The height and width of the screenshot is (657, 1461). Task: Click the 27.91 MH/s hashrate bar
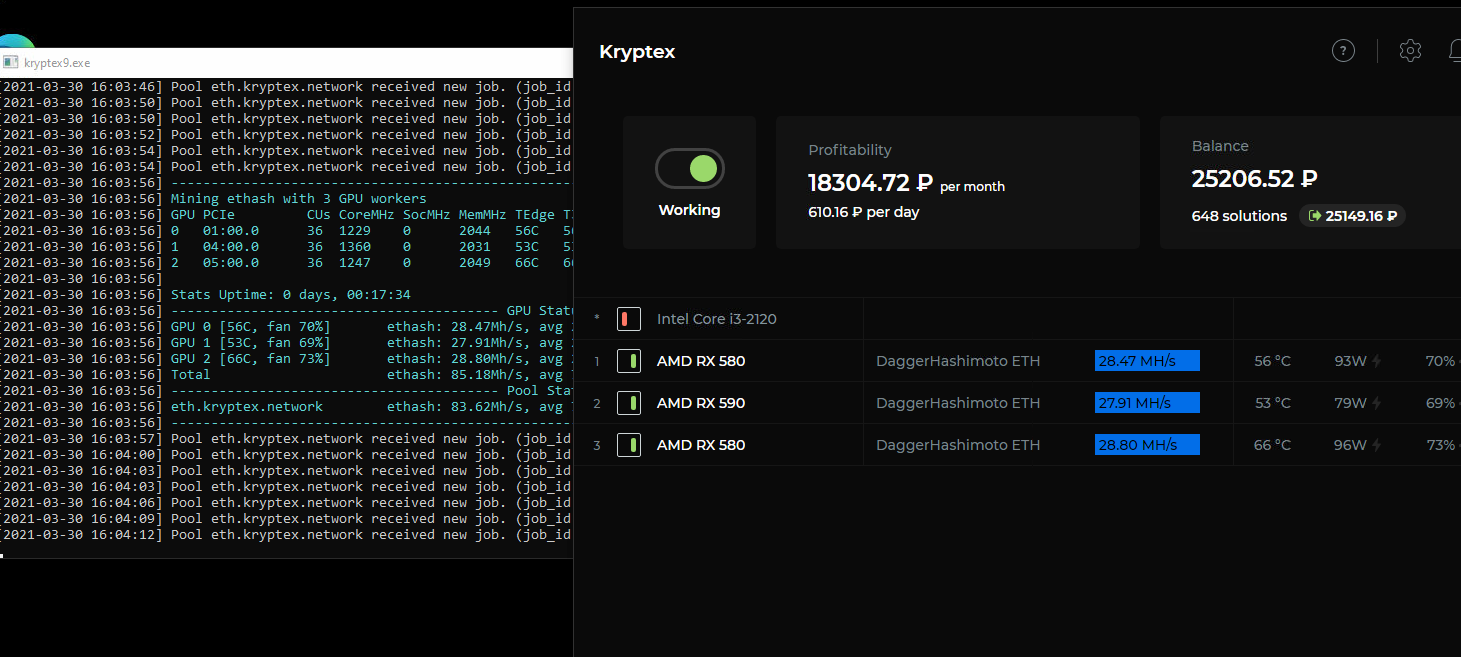pos(1147,403)
